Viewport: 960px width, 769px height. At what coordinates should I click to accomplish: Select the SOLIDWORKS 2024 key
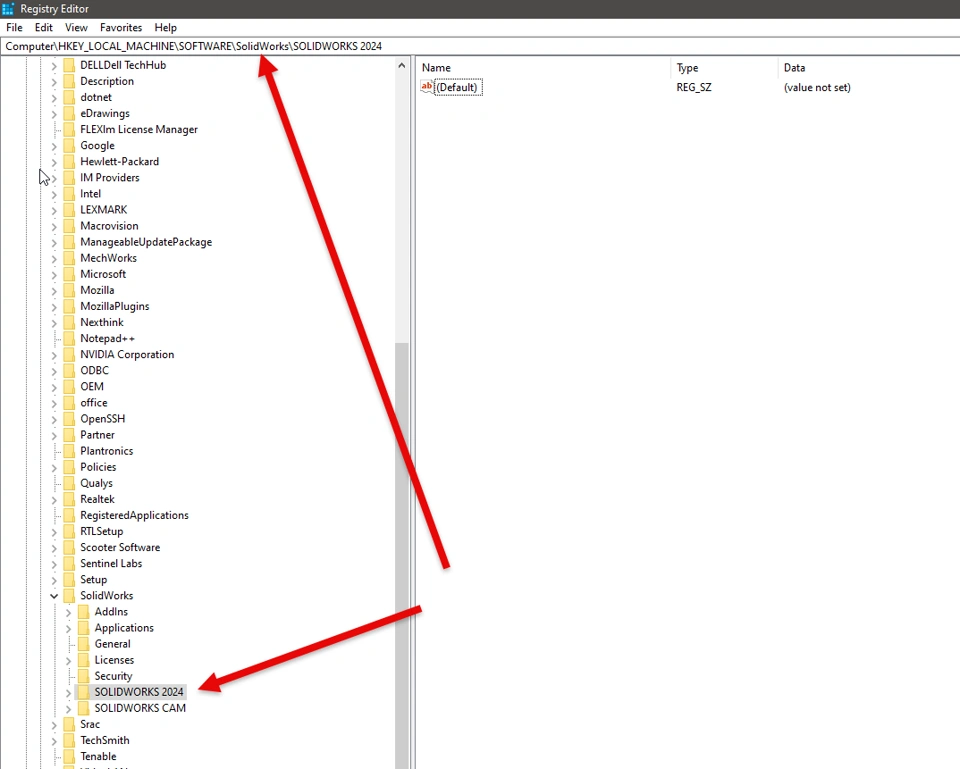click(138, 692)
